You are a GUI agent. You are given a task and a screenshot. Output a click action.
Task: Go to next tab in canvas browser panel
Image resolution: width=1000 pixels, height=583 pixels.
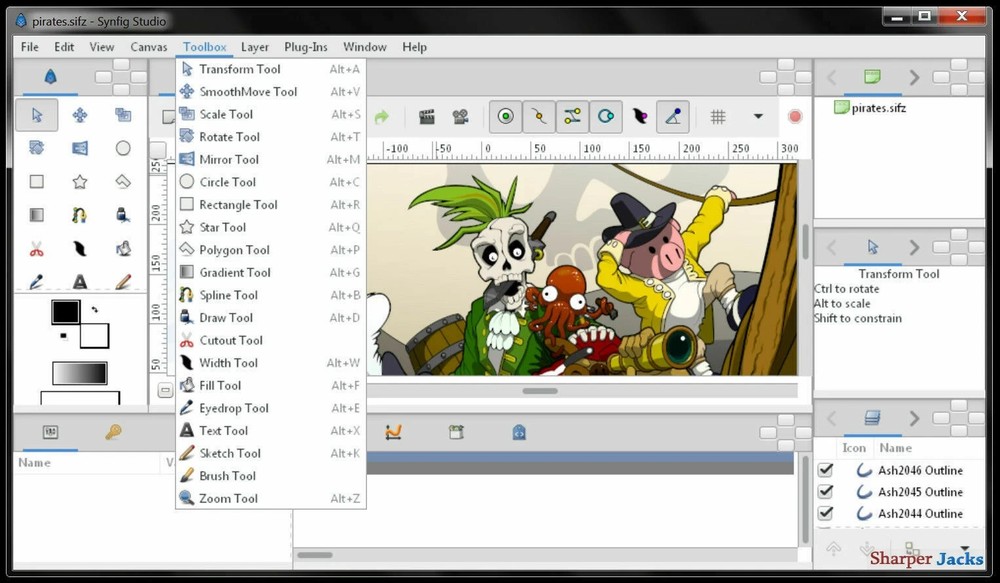[x=915, y=77]
